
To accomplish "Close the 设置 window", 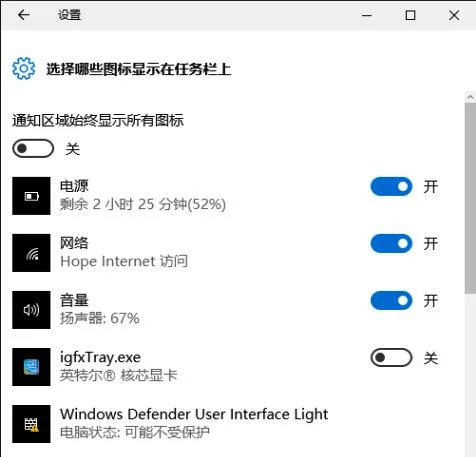I will pos(454,15).
